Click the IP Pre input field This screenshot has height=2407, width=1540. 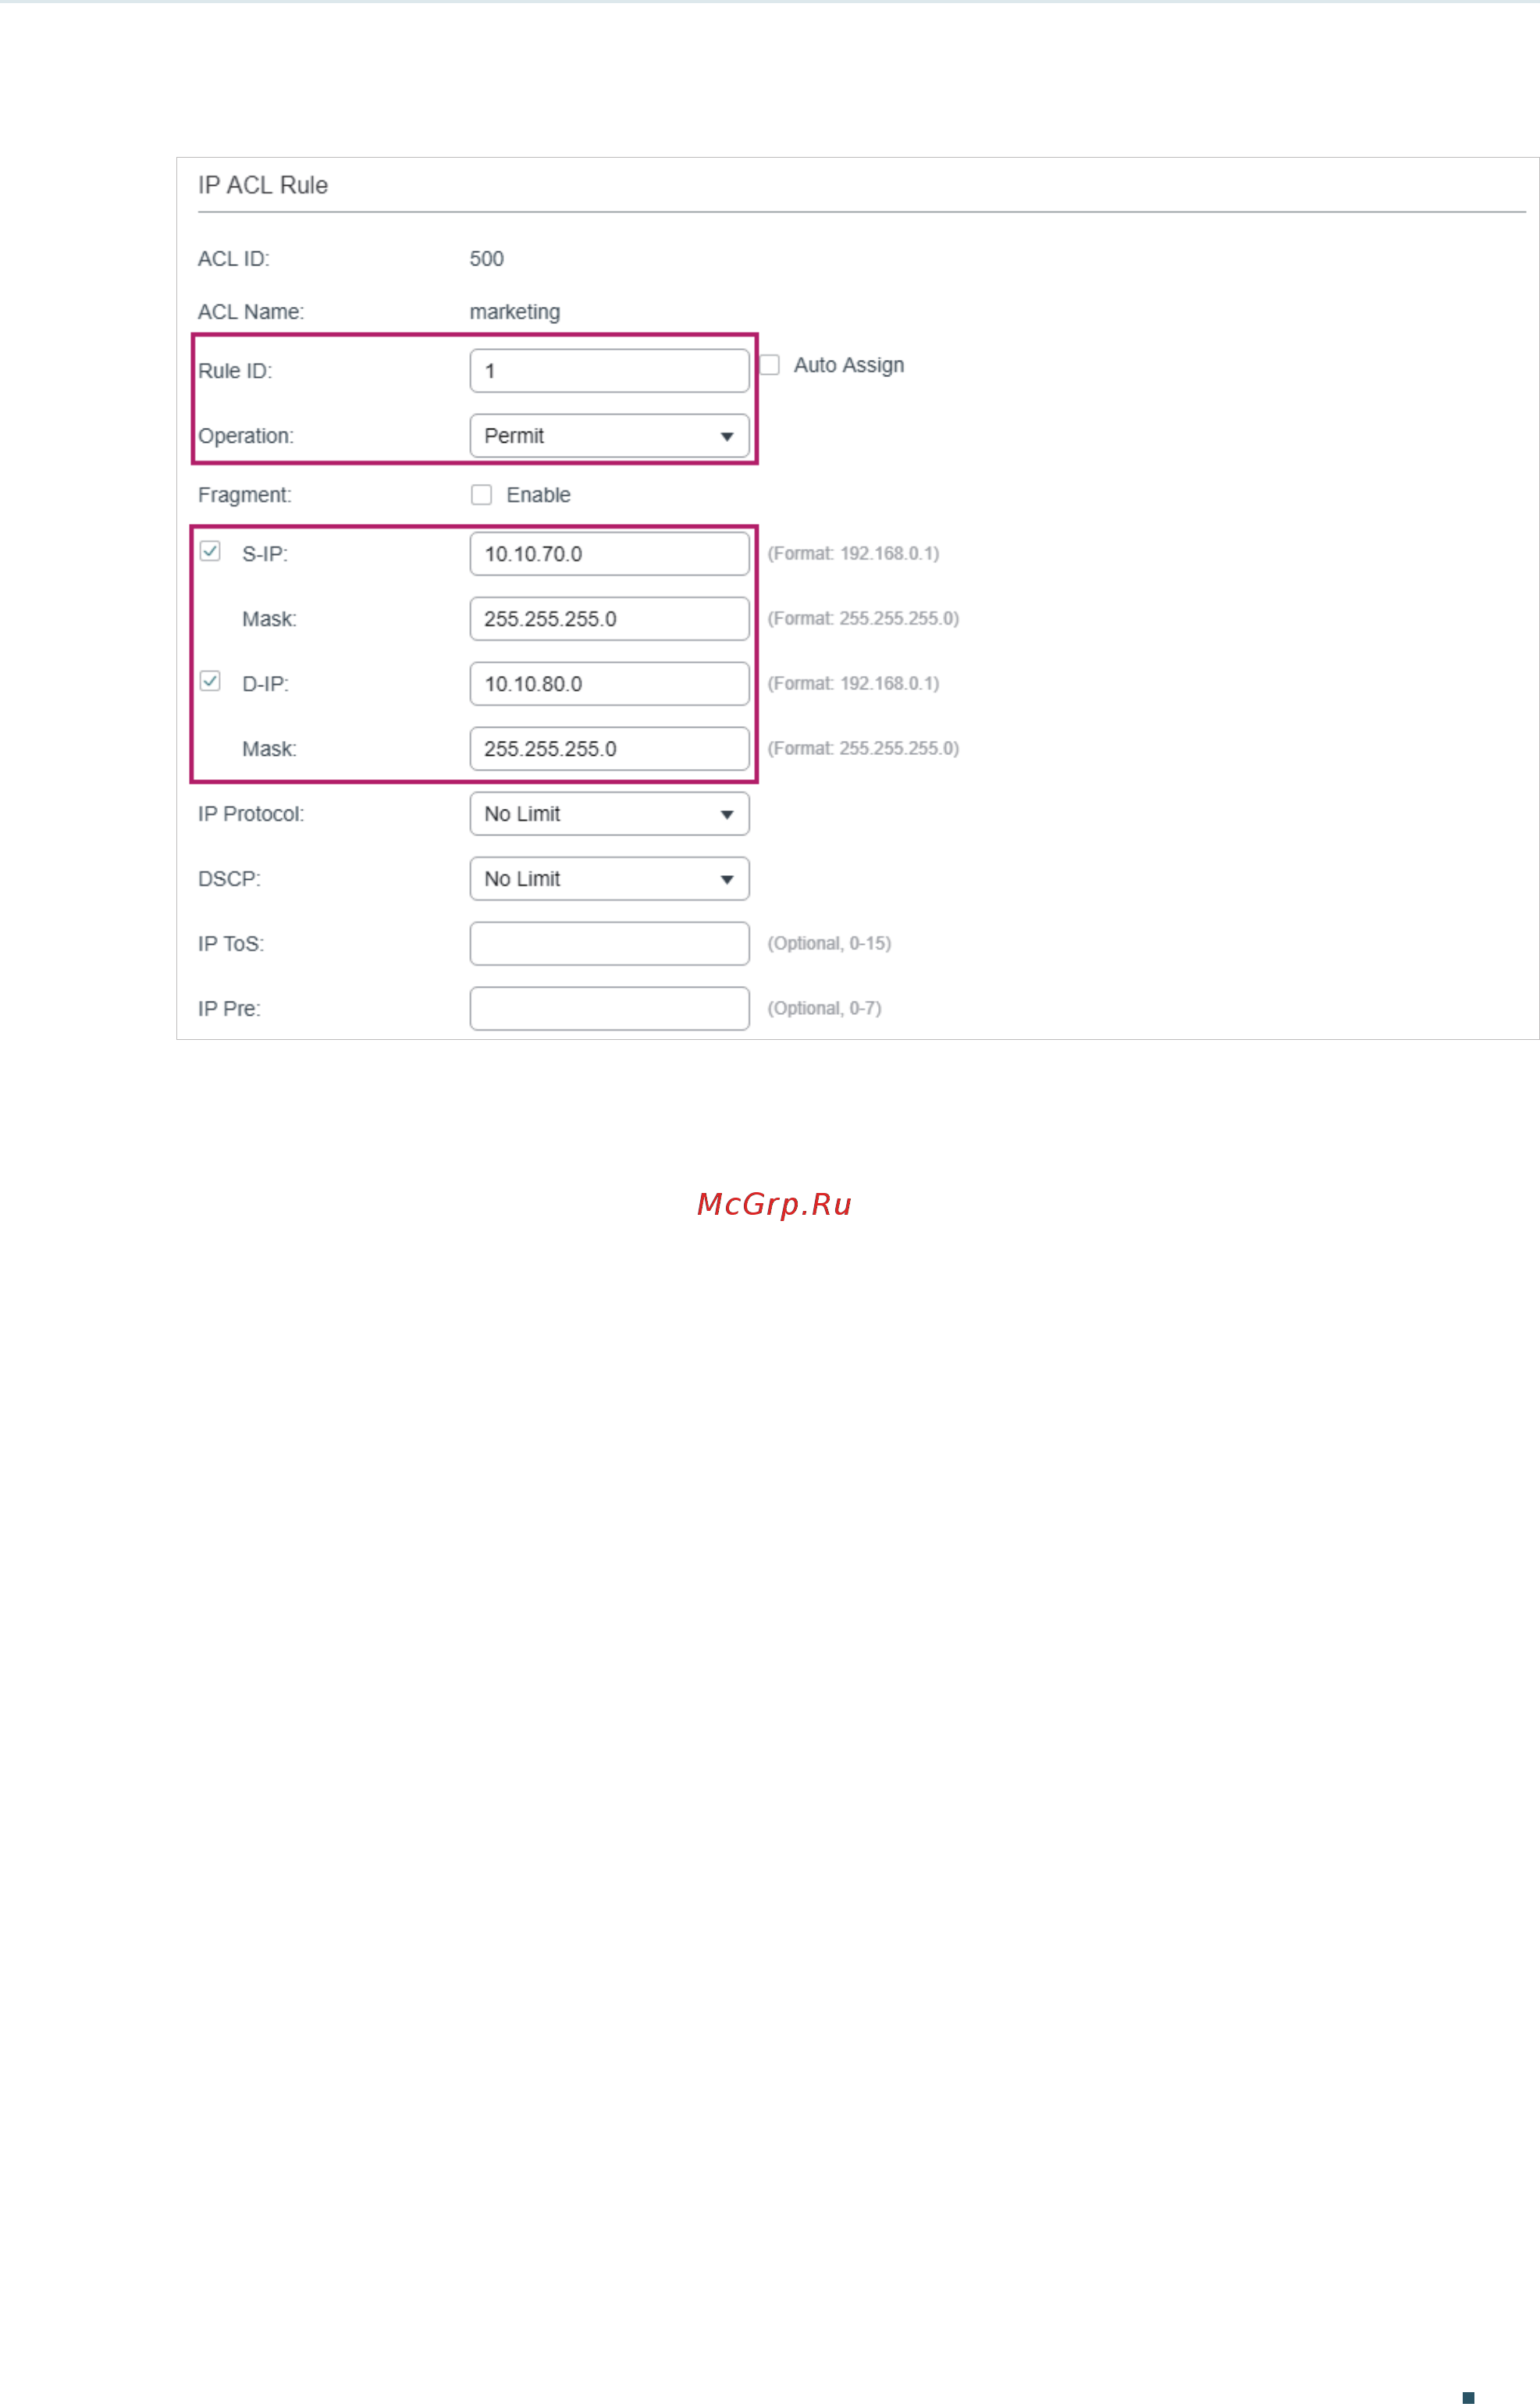pos(609,1009)
